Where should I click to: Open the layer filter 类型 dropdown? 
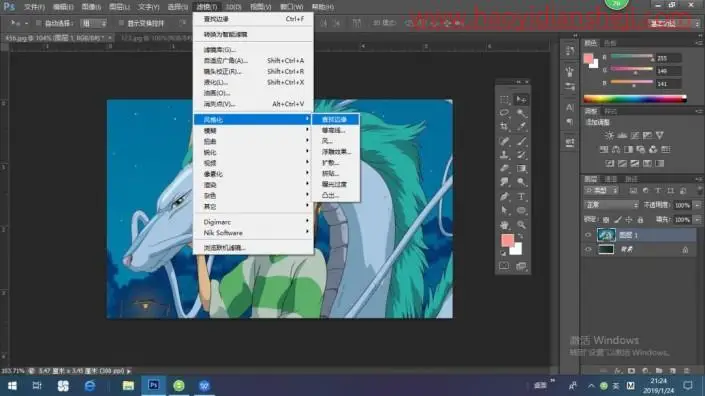[601, 191]
